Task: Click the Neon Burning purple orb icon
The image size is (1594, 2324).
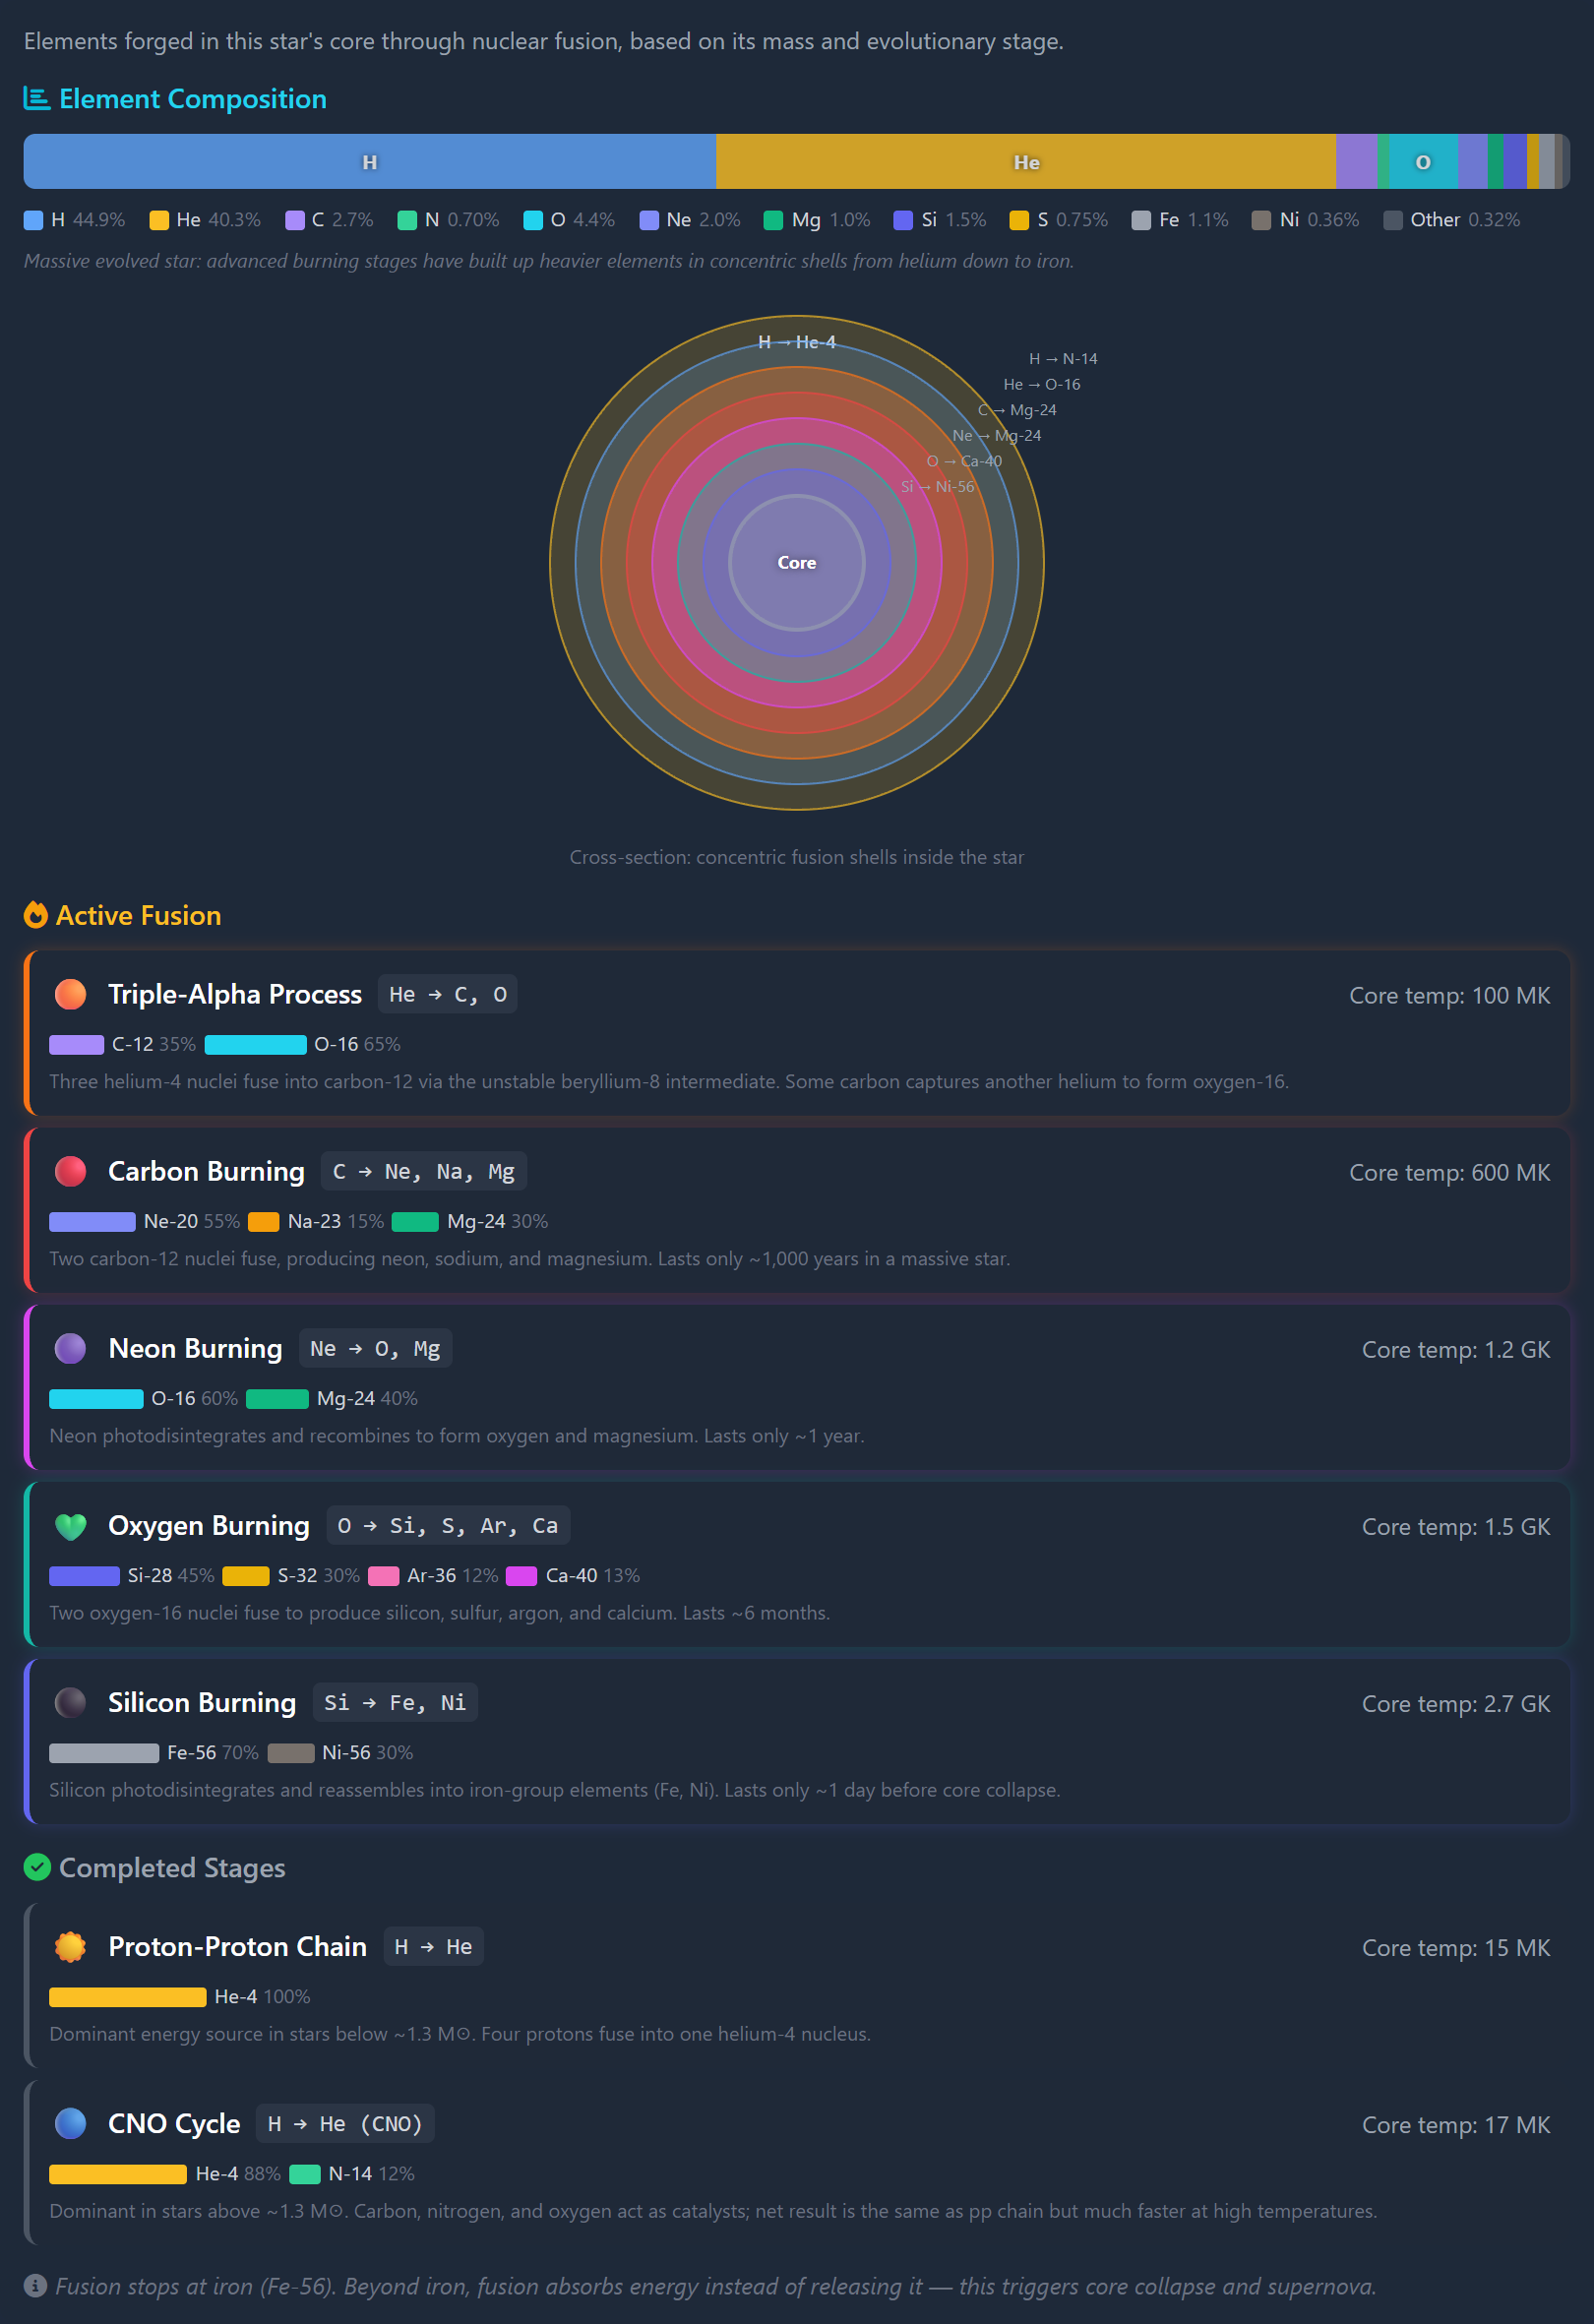Action: click(70, 1348)
